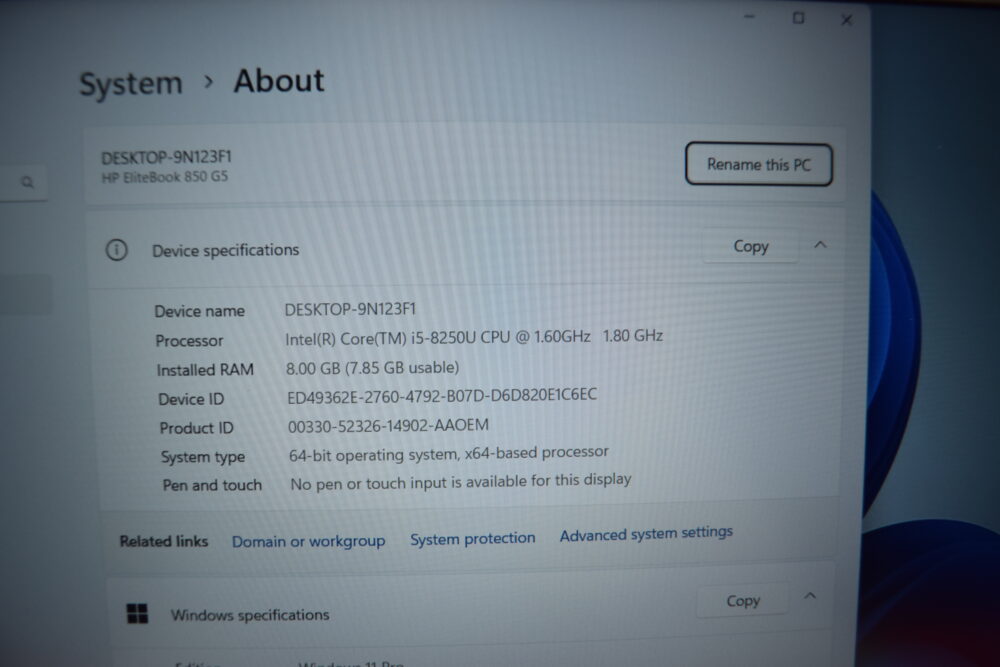Screen dimensions: 1000x667
Task: Click the System type label
Action: [x=203, y=457]
